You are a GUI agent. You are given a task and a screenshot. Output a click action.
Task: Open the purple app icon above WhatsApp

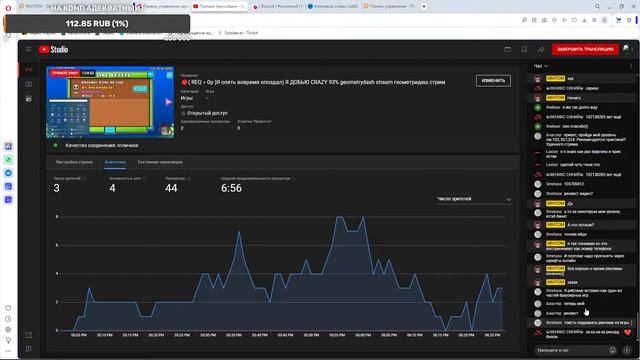9,146
